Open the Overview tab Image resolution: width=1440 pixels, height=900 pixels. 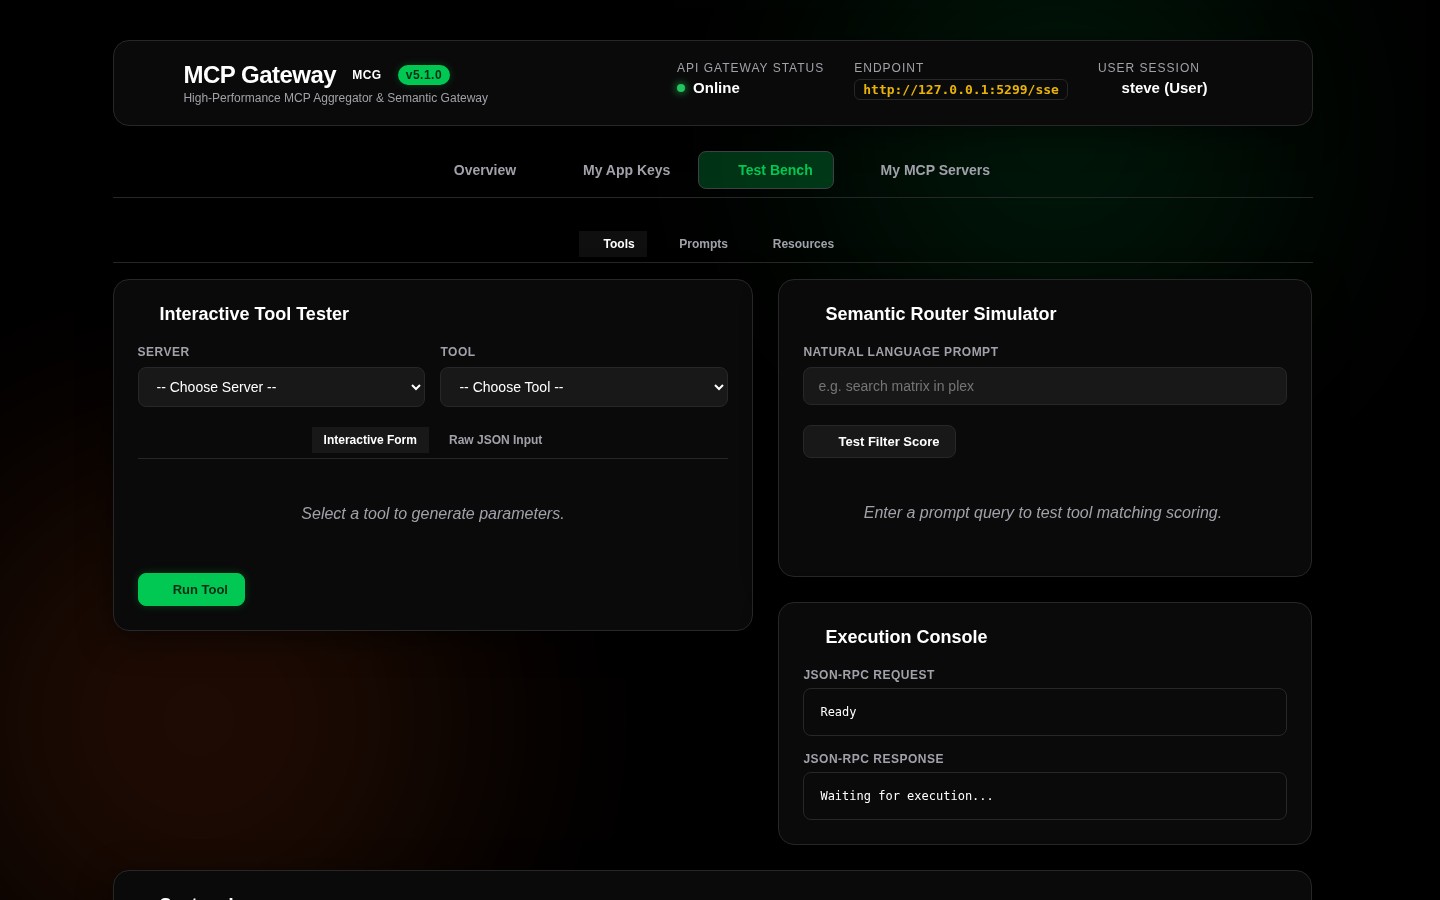[x=484, y=170]
